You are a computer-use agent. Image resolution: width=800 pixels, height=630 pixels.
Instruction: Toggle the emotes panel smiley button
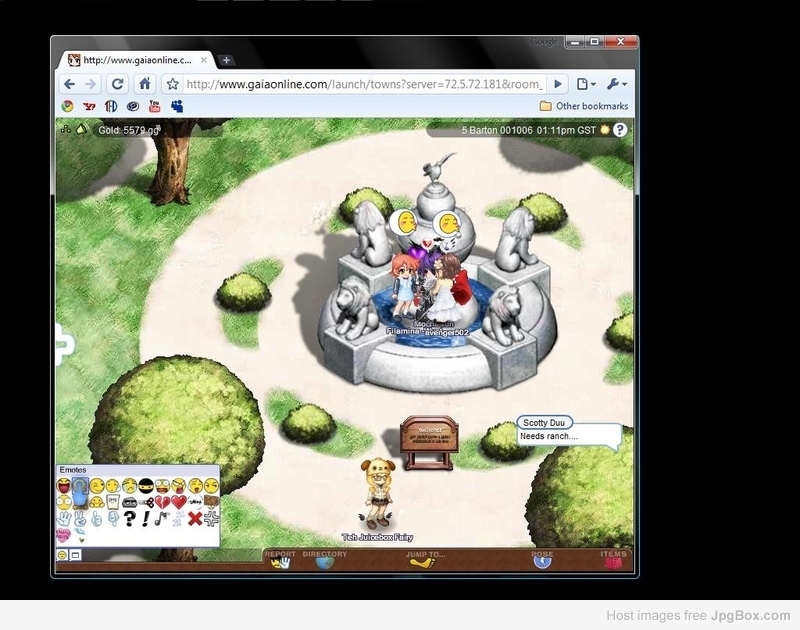62,555
